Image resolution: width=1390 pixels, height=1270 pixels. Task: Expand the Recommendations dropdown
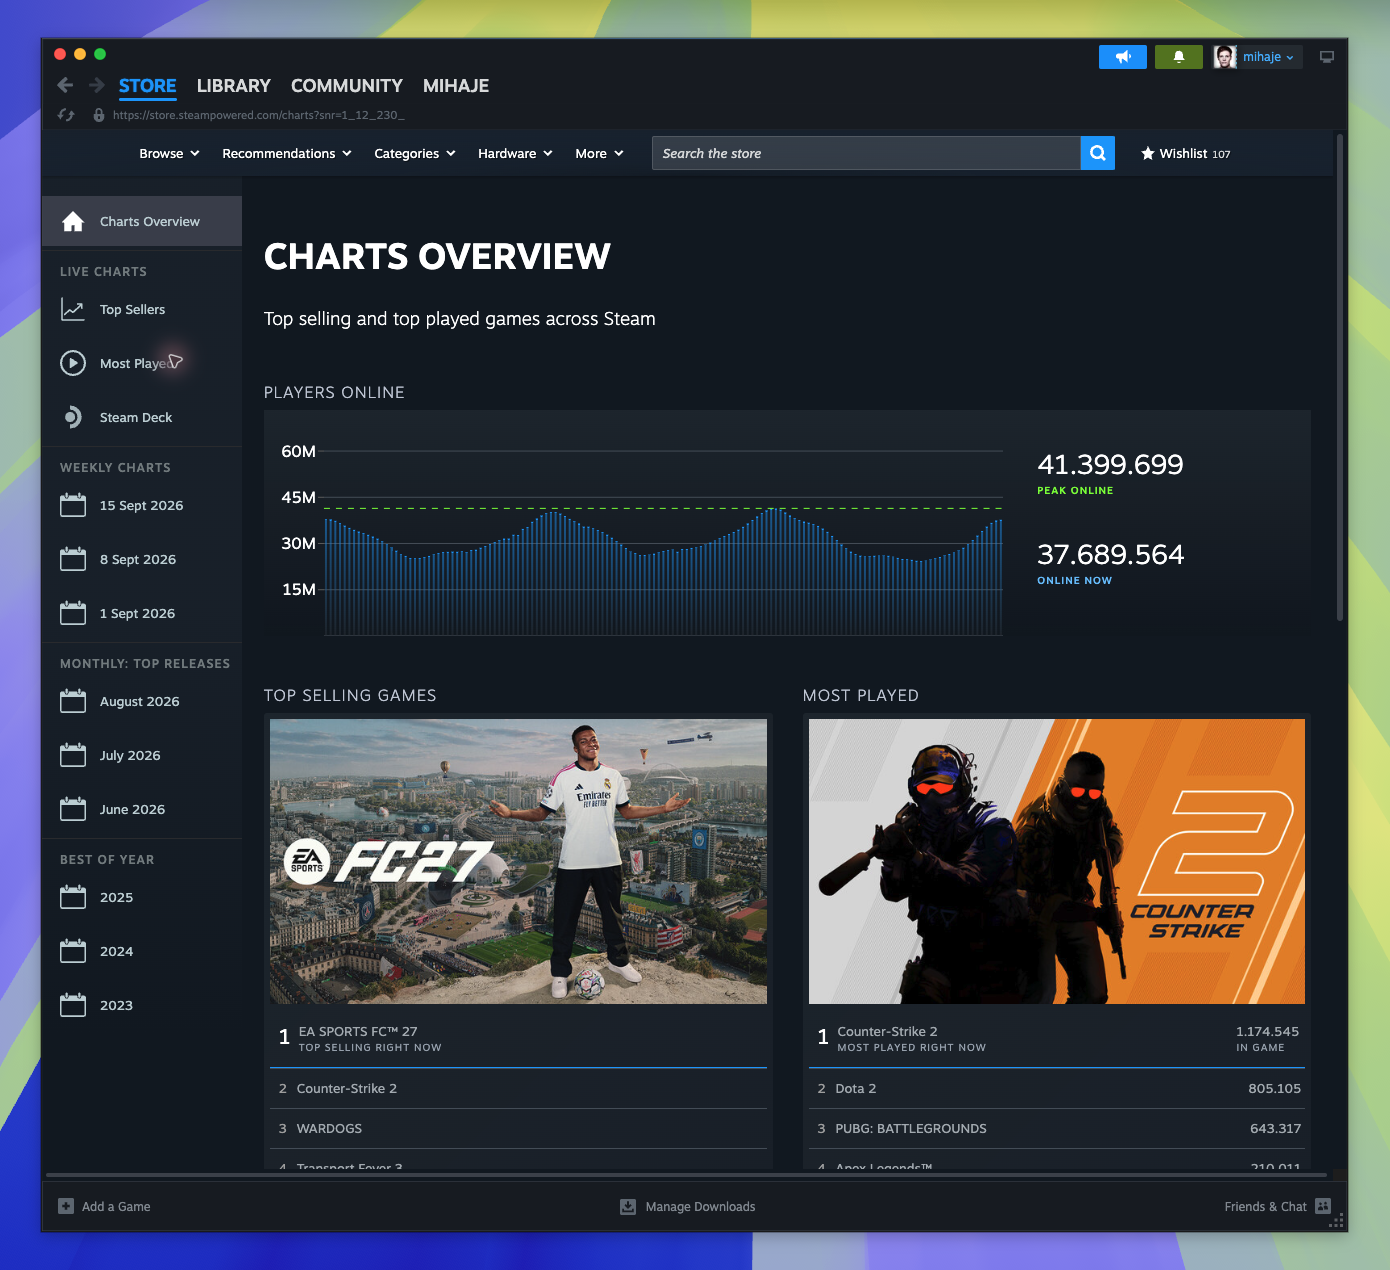pyautogui.click(x=287, y=153)
